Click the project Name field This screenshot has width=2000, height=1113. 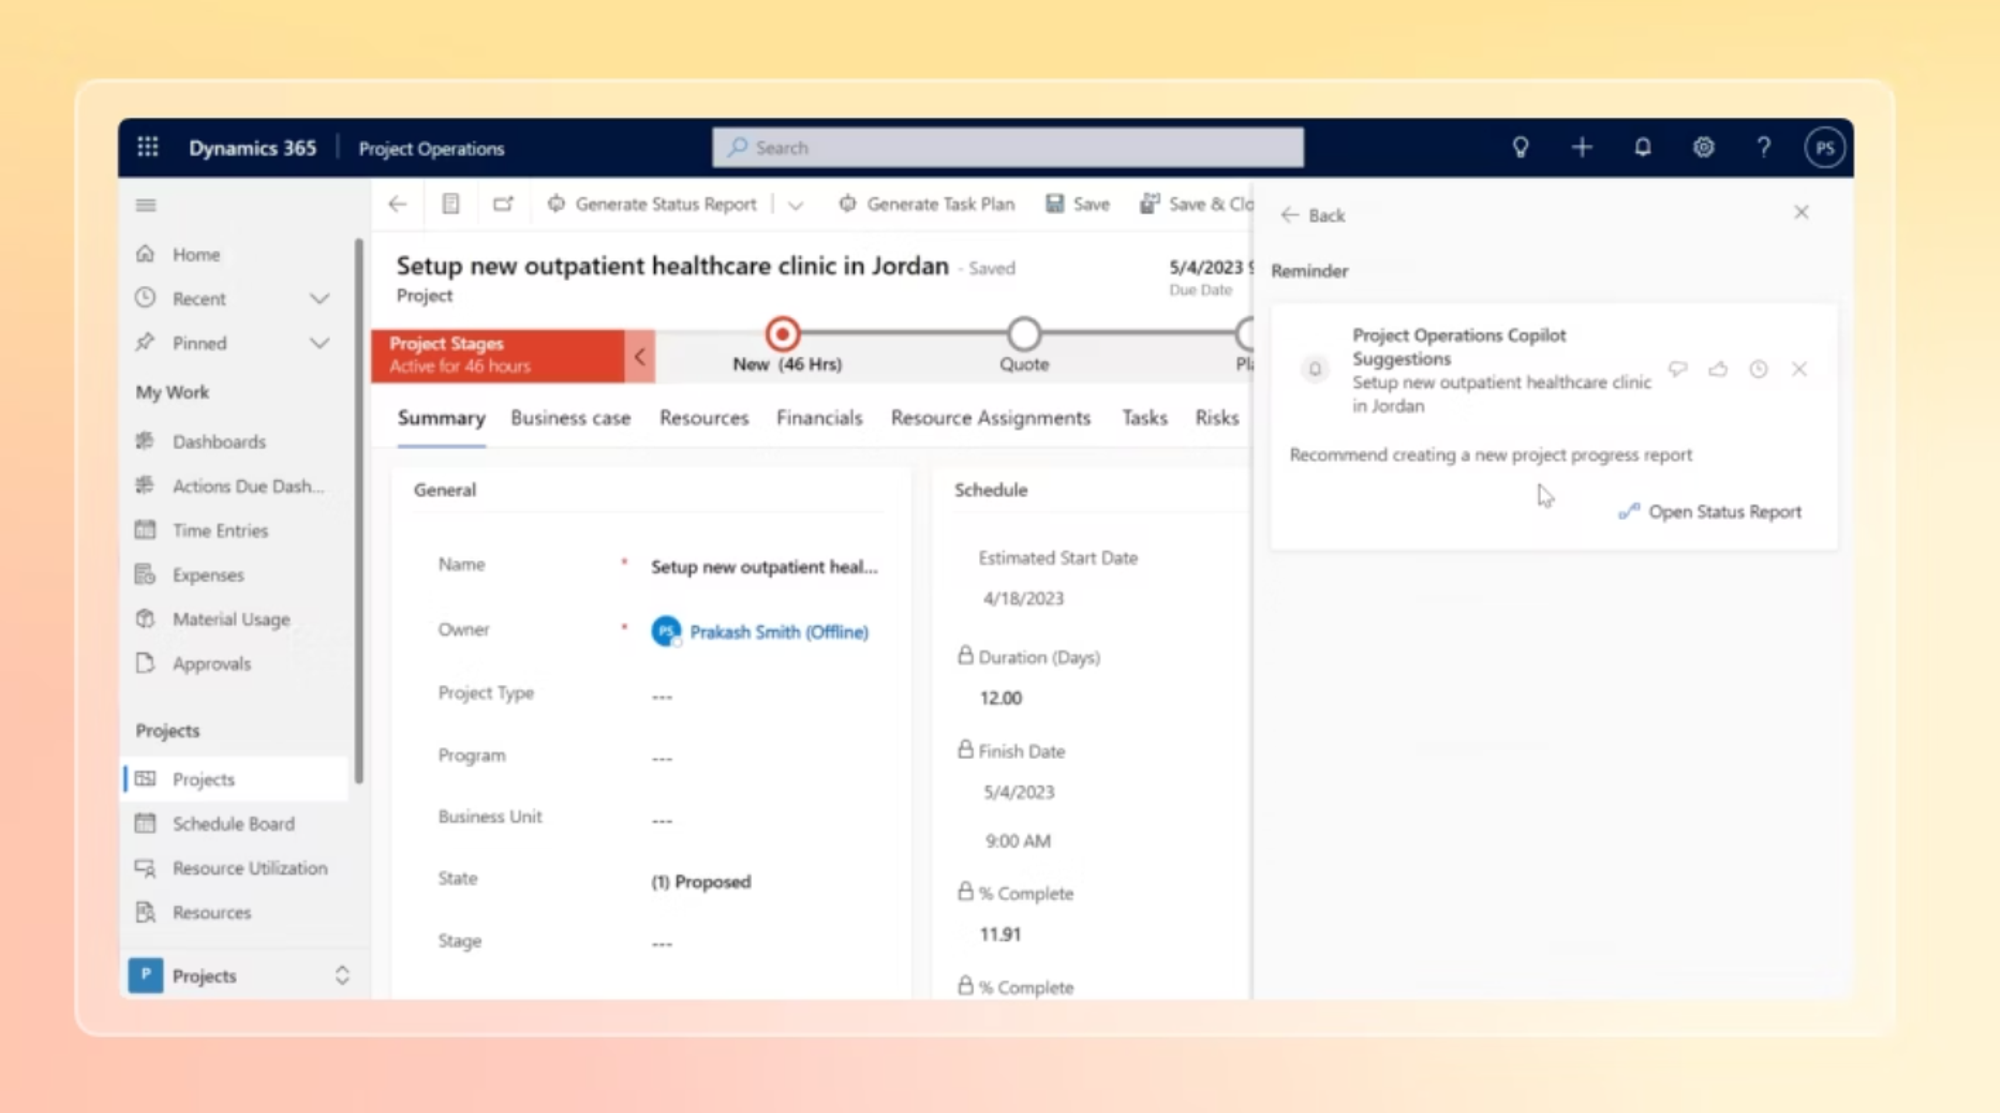(765, 566)
